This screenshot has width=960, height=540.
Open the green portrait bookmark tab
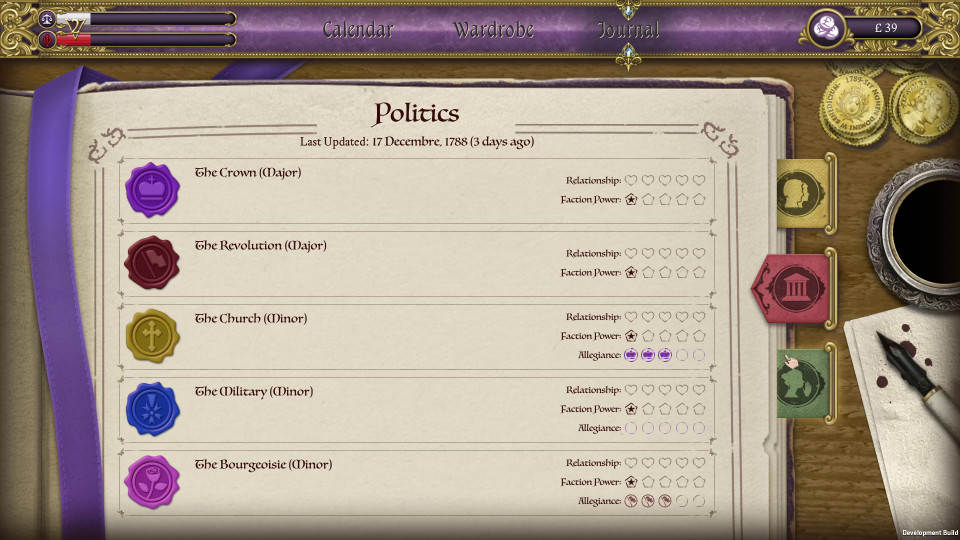(x=803, y=382)
